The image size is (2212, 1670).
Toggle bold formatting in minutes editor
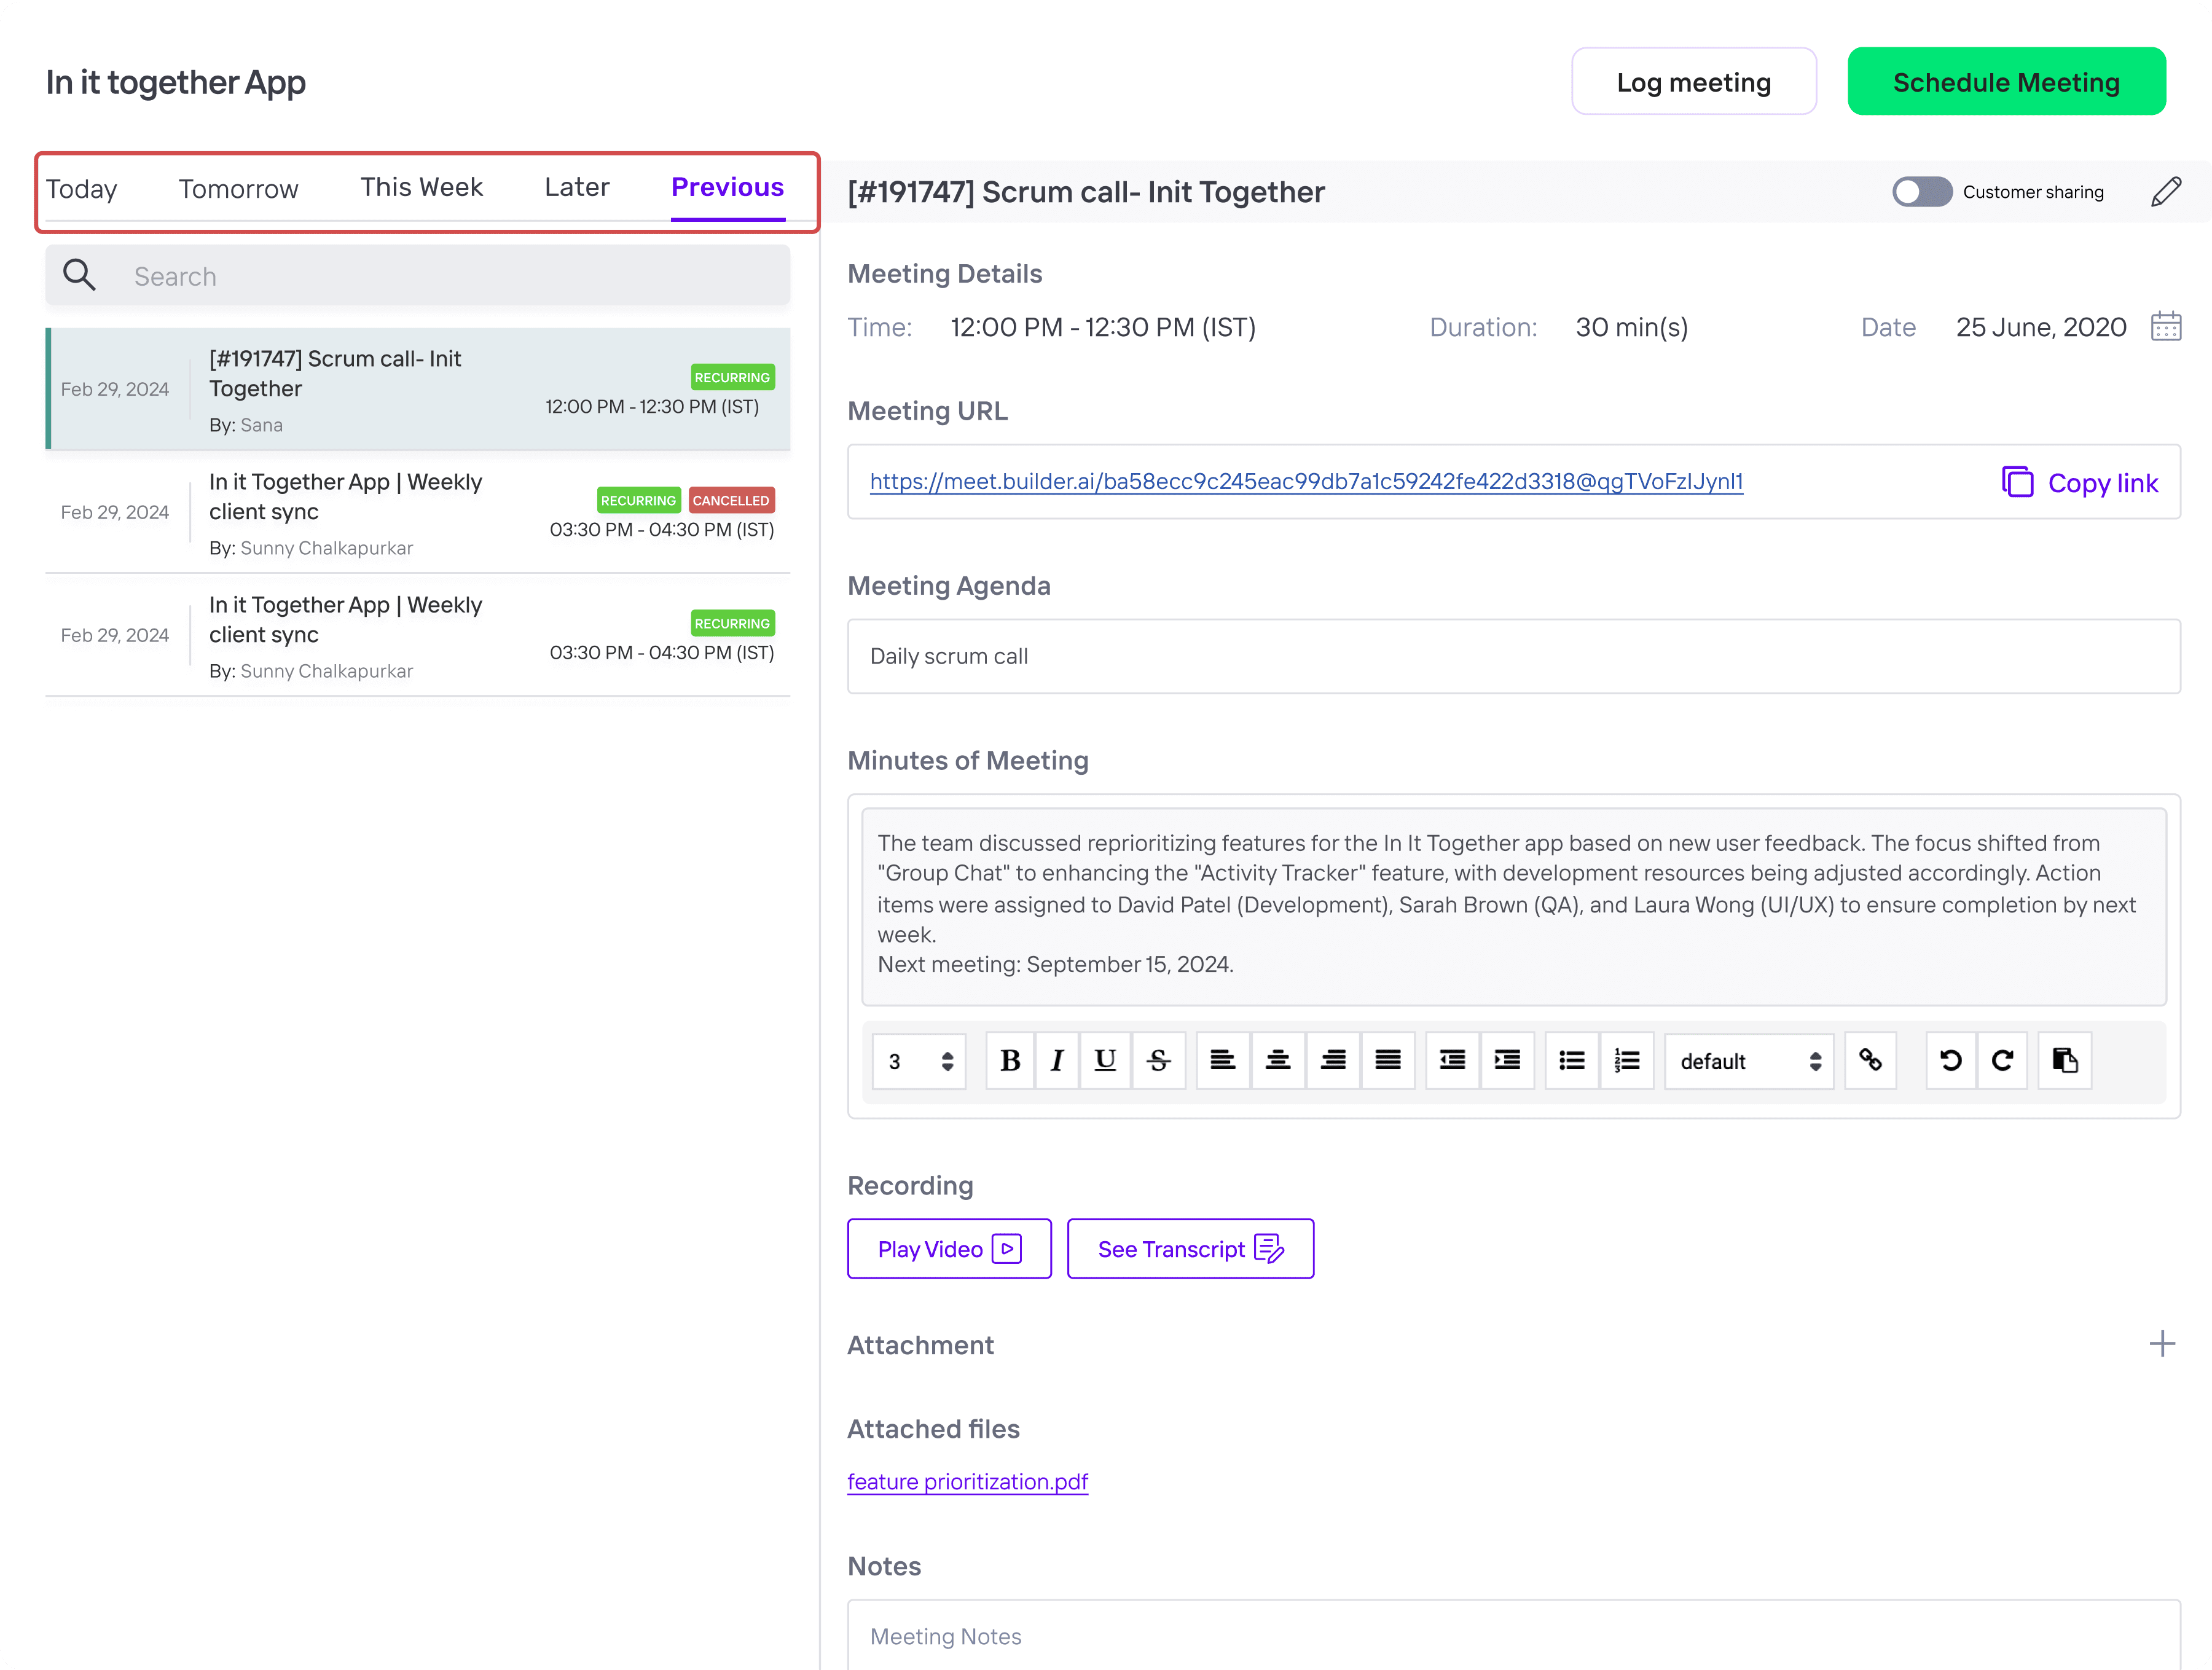1010,1061
